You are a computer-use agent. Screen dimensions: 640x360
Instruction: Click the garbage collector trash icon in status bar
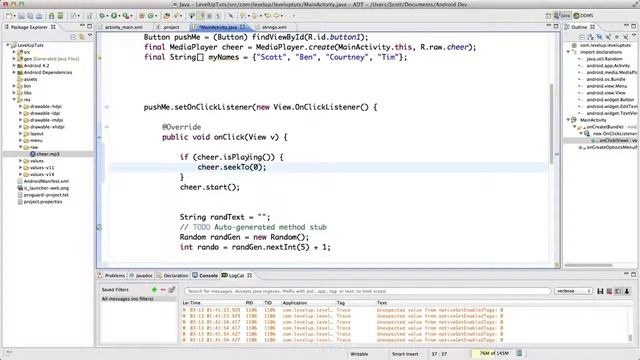tap(519, 353)
